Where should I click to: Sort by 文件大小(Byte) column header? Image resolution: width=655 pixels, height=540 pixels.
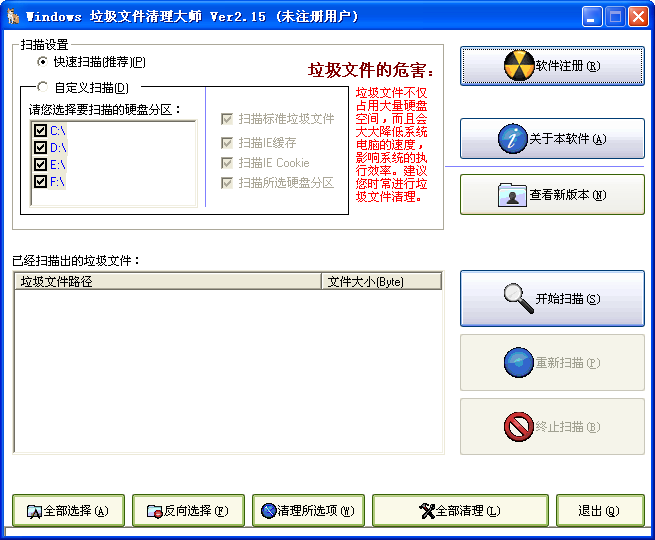coord(381,282)
